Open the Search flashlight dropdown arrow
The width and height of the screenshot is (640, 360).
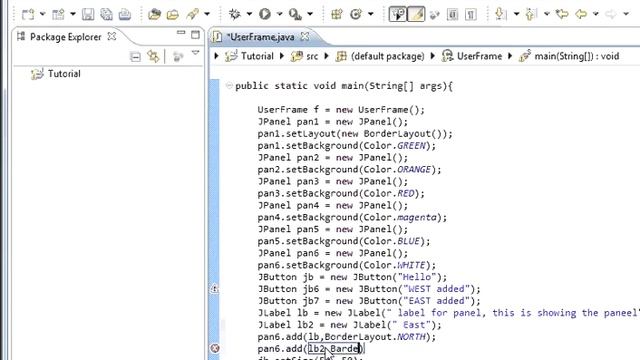tap(207, 14)
